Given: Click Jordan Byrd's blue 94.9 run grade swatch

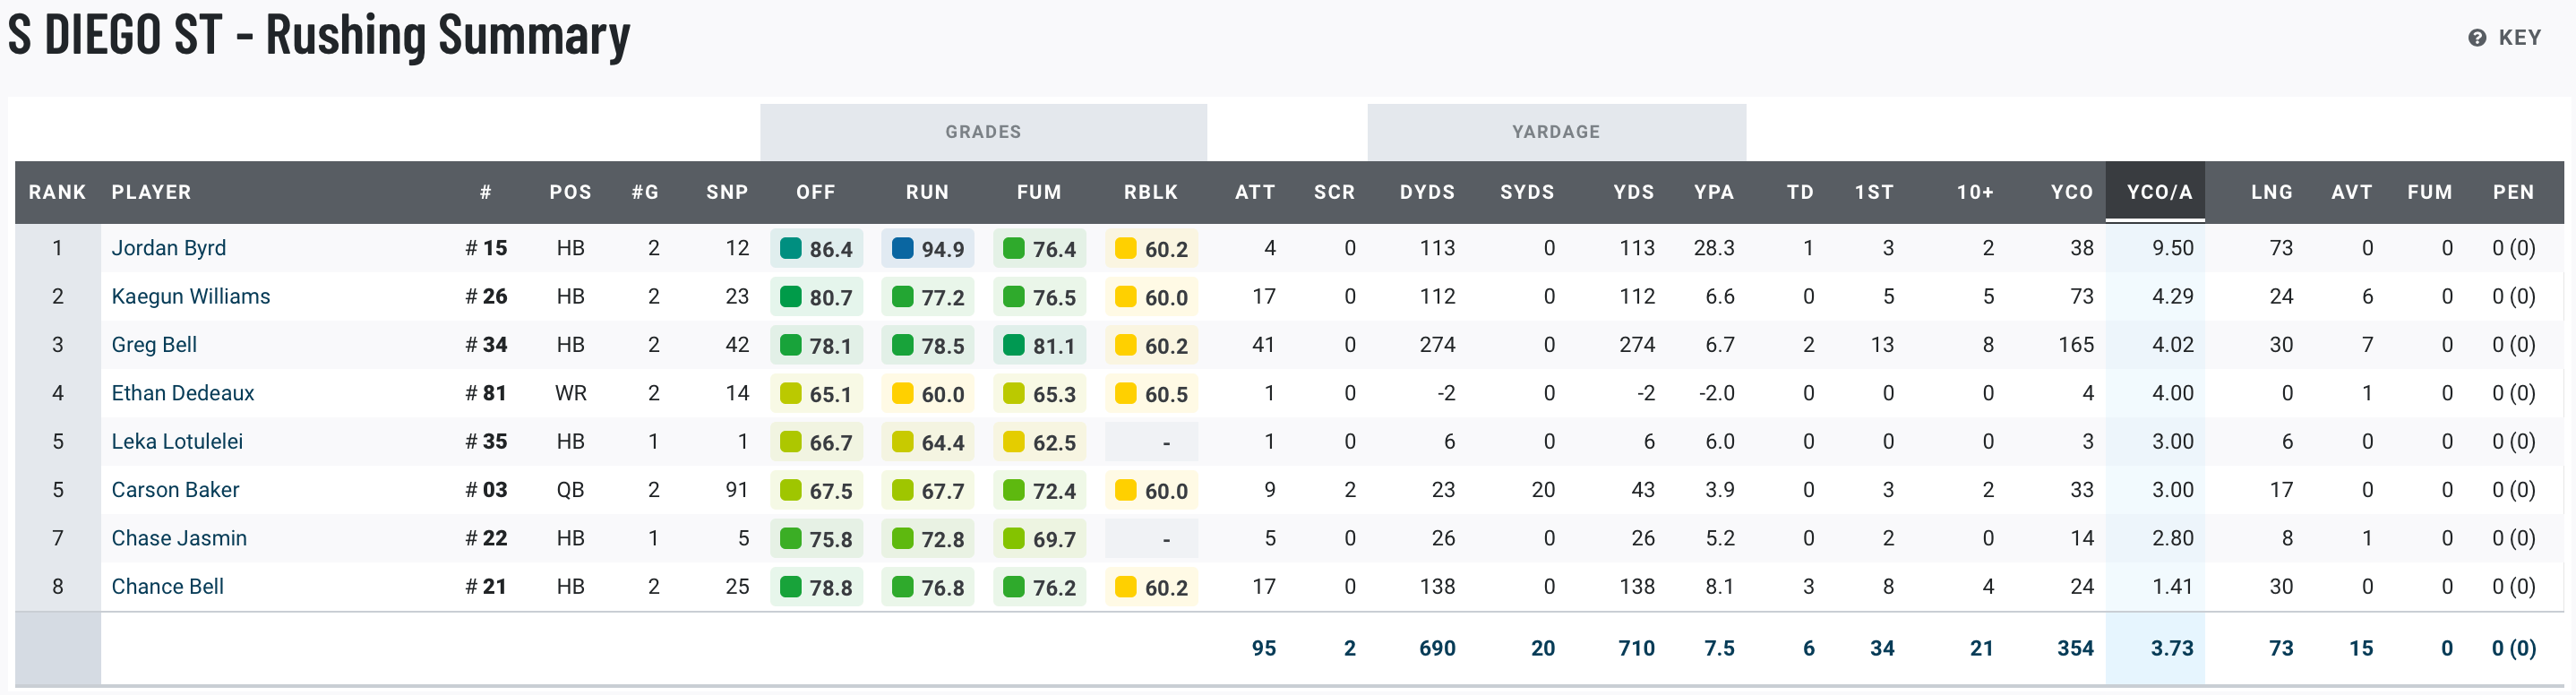Looking at the screenshot, I should click(902, 248).
